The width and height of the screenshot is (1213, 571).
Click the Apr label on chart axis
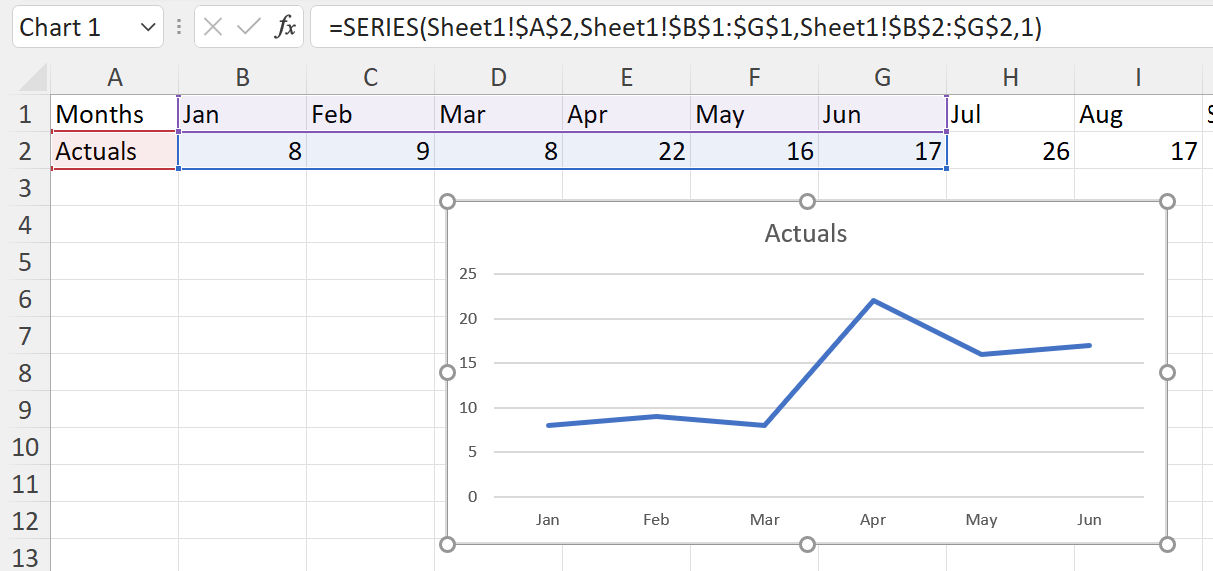[872, 520]
